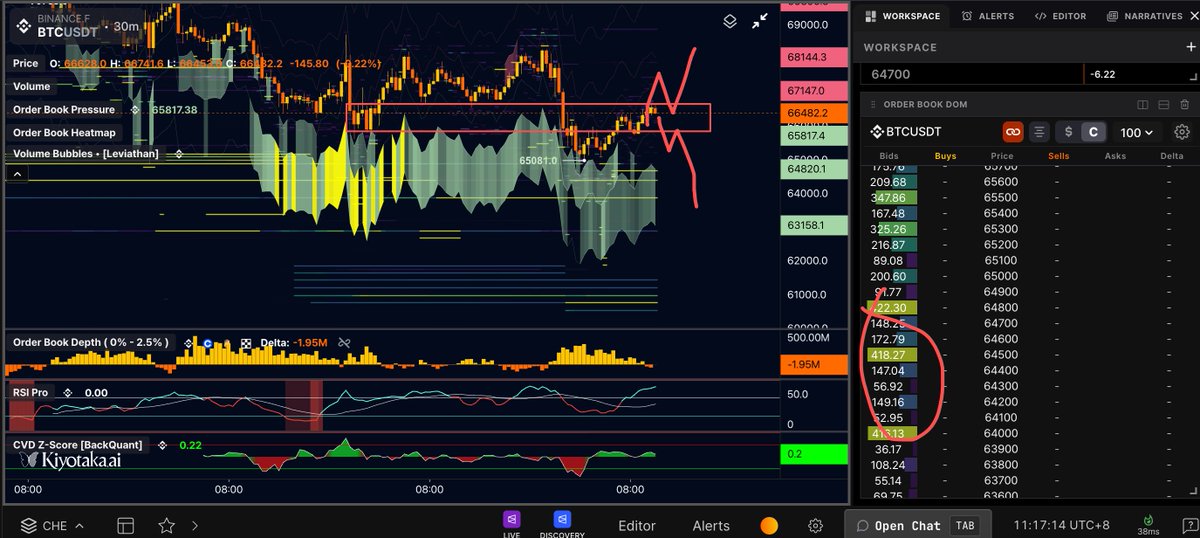Image resolution: width=1200 pixels, height=538 pixels.
Task: Click the CVD Z-Score [BackQuant] label
Action: pyautogui.click(x=78, y=444)
